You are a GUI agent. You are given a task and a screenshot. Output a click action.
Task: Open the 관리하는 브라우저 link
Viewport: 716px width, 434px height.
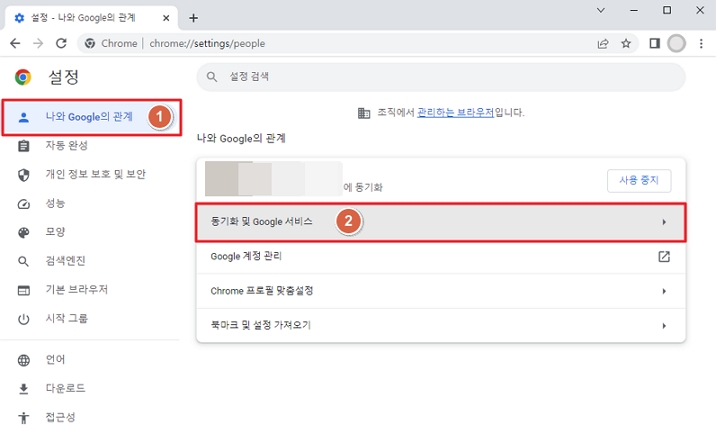click(455, 112)
